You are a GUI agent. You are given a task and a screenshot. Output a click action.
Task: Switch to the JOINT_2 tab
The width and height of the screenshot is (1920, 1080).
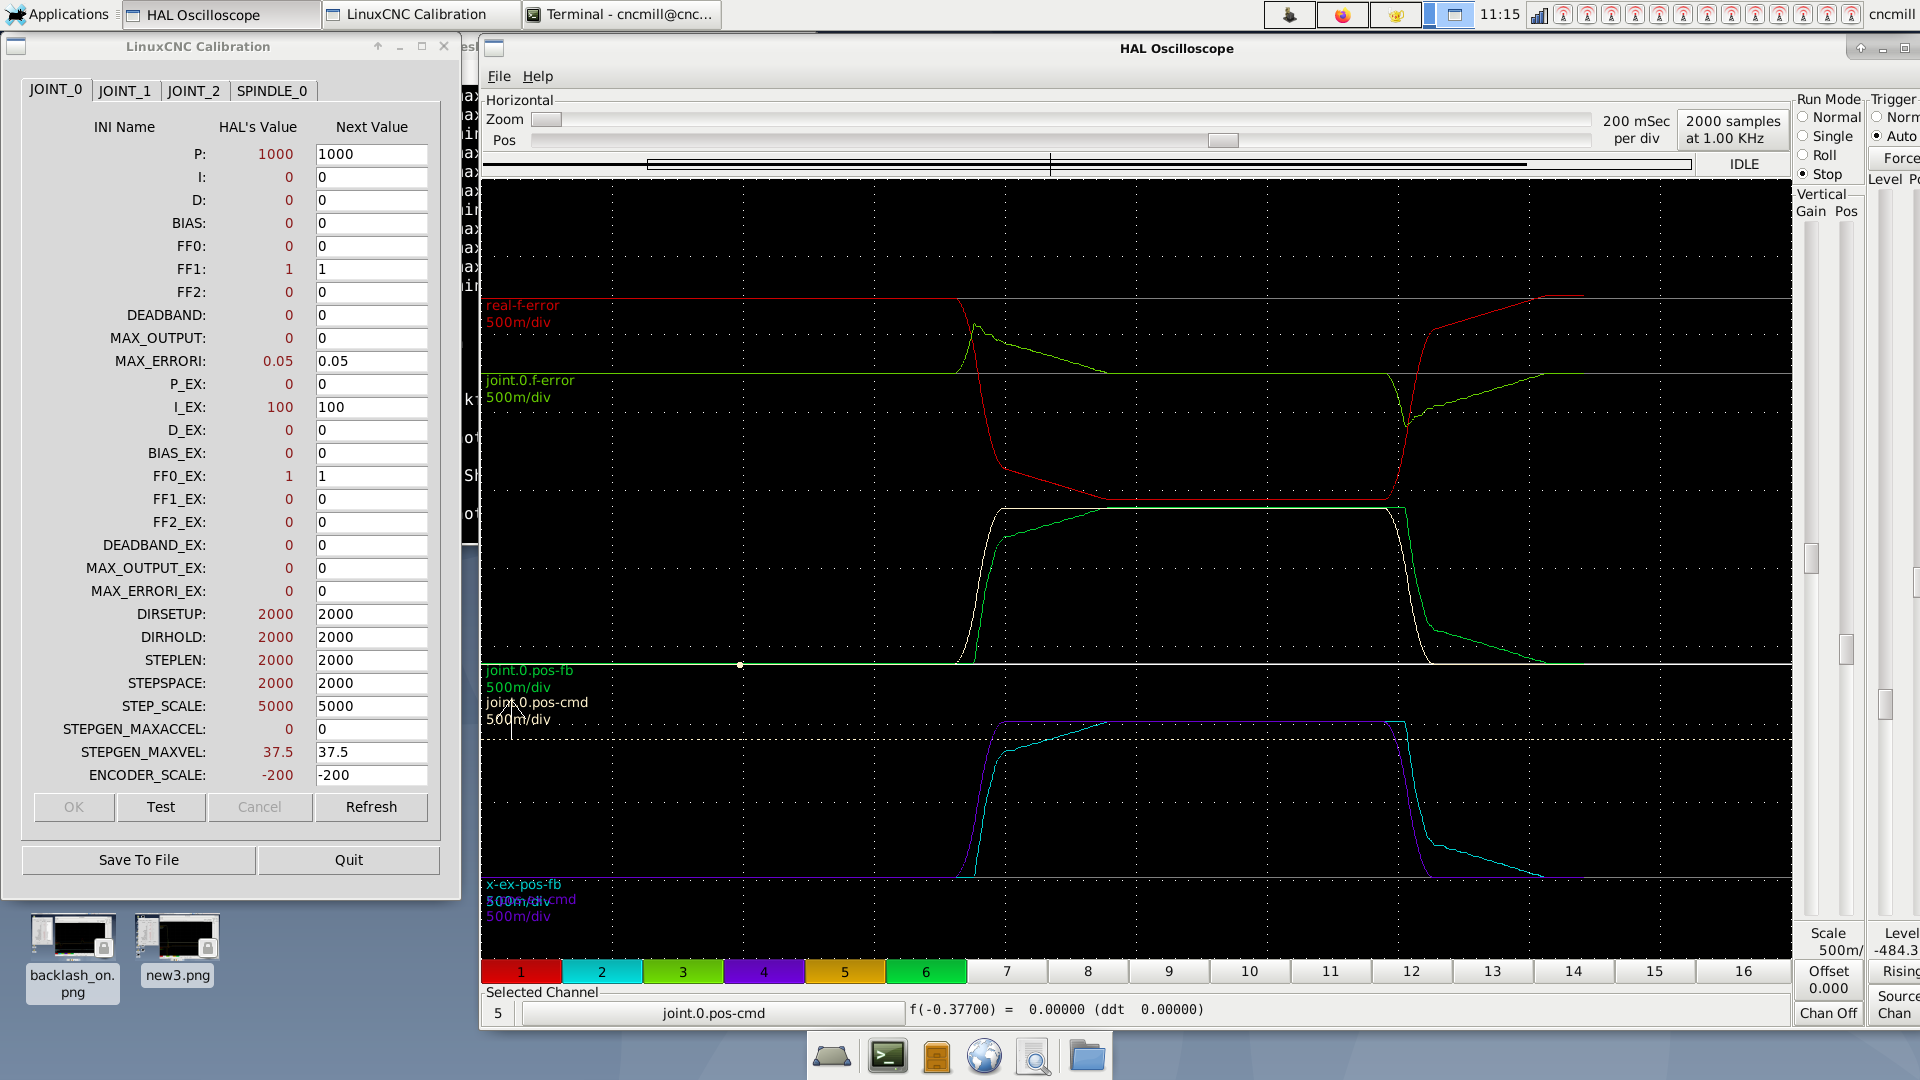194,91
